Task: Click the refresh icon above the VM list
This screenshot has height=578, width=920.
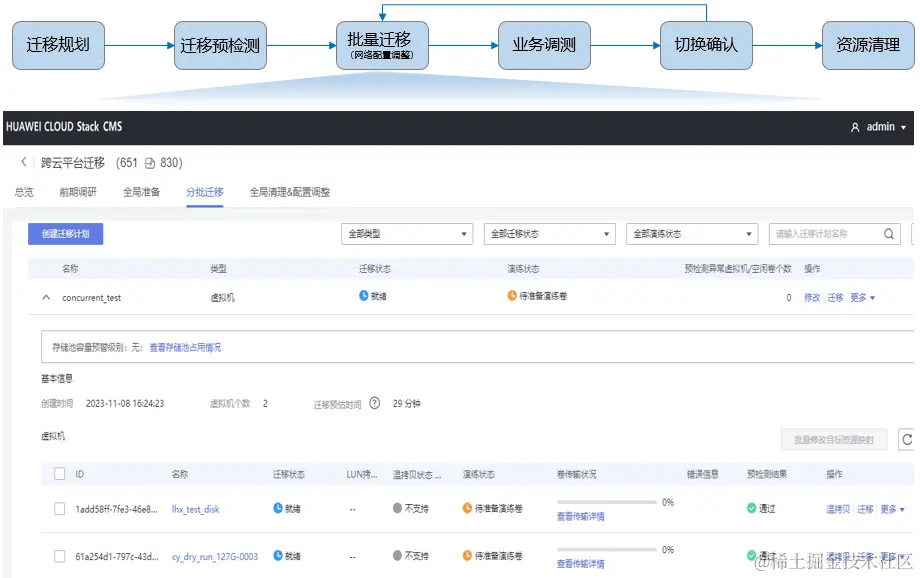Action: [x=908, y=440]
